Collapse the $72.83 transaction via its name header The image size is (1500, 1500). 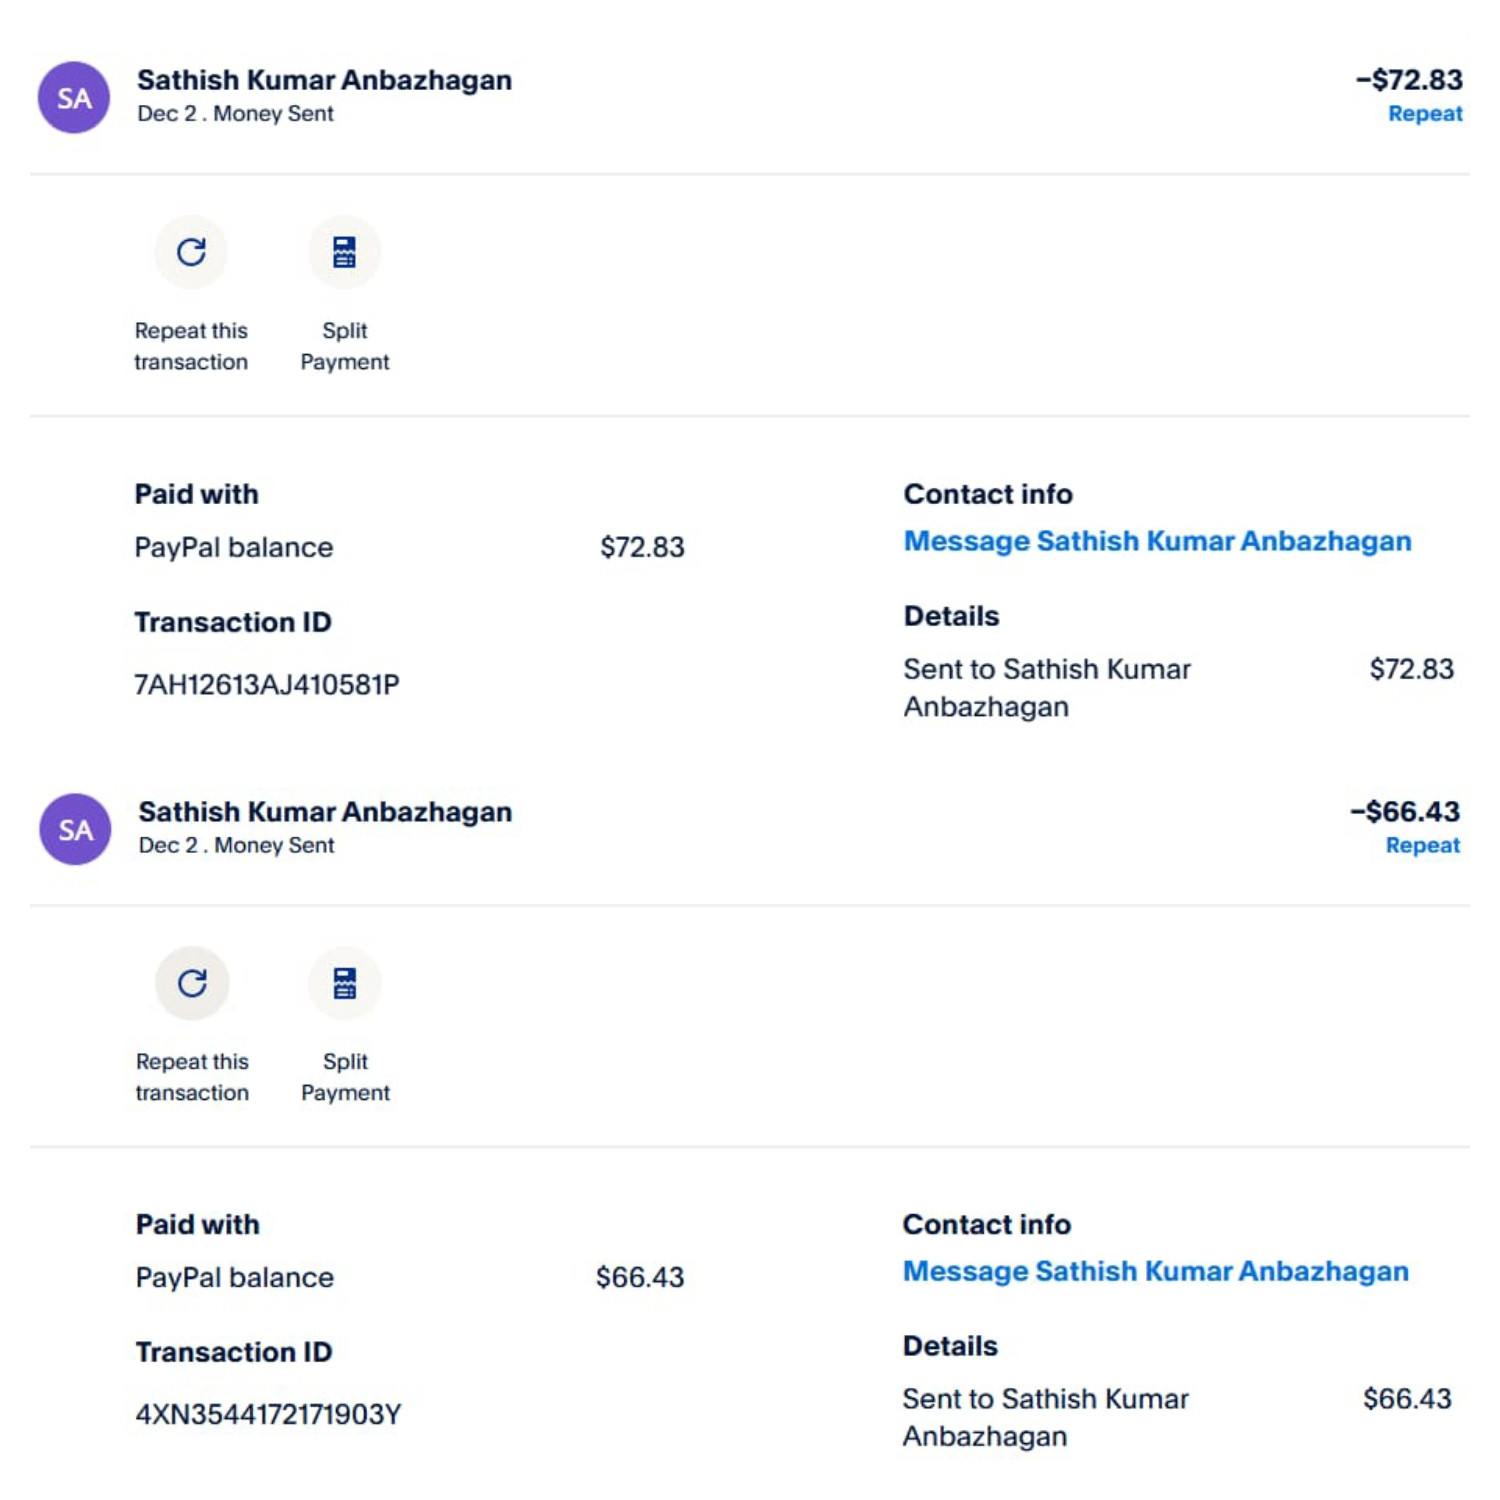click(x=324, y=80)
